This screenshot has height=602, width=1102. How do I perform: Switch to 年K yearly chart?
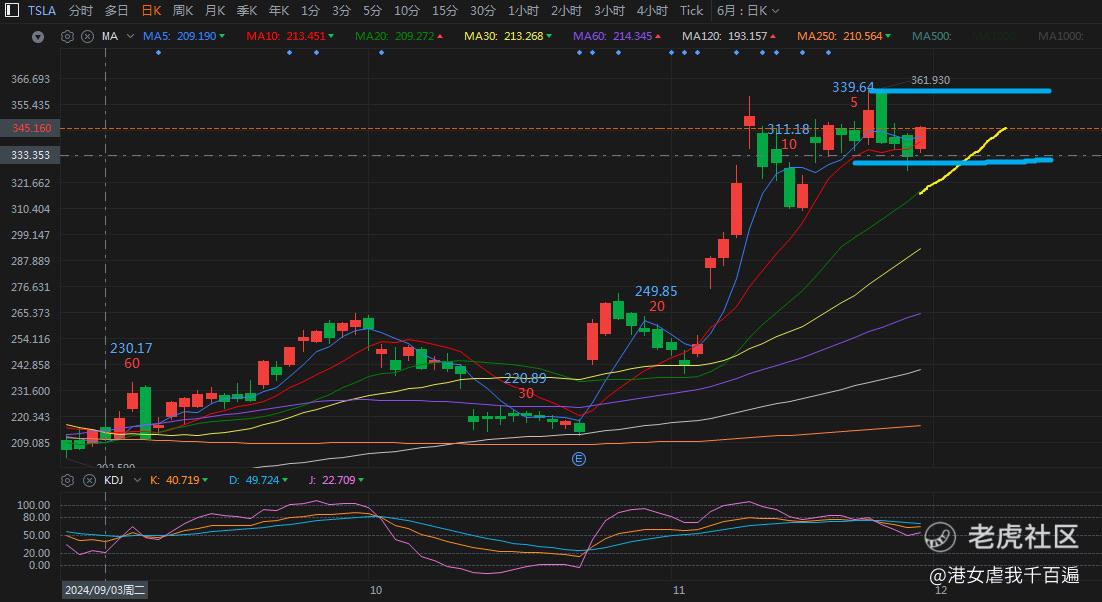pos(279,11)
